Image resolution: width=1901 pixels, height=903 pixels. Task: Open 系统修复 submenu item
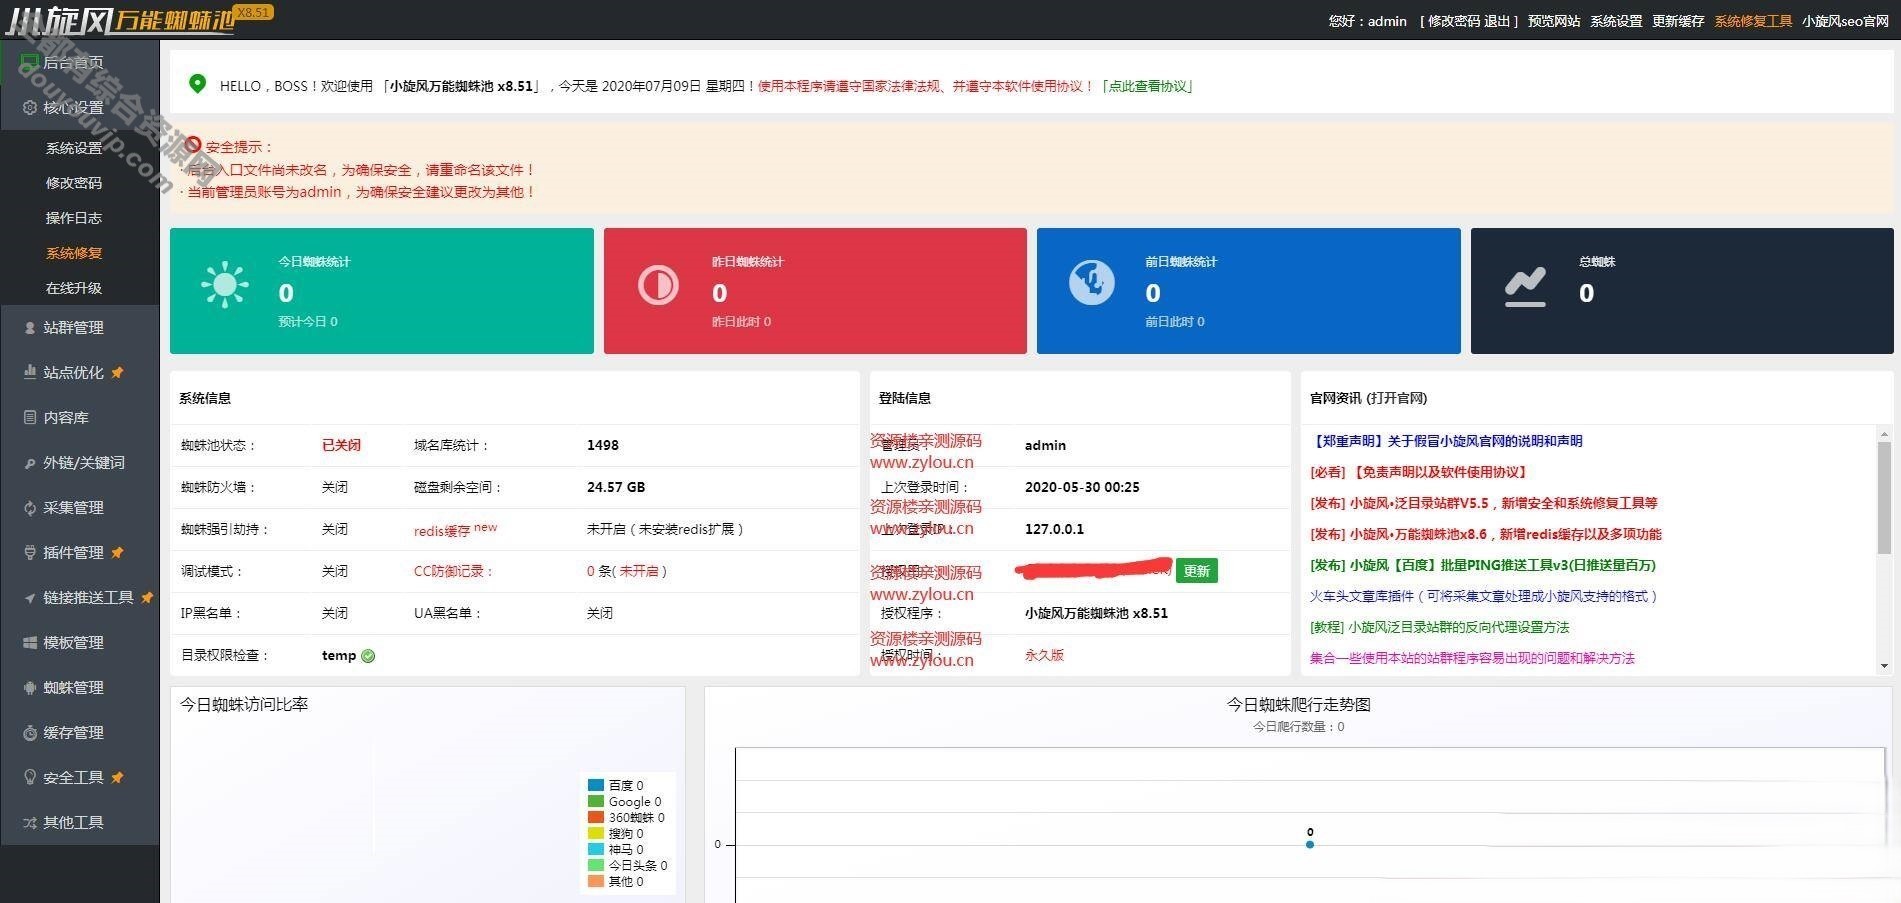click(74, 252)
